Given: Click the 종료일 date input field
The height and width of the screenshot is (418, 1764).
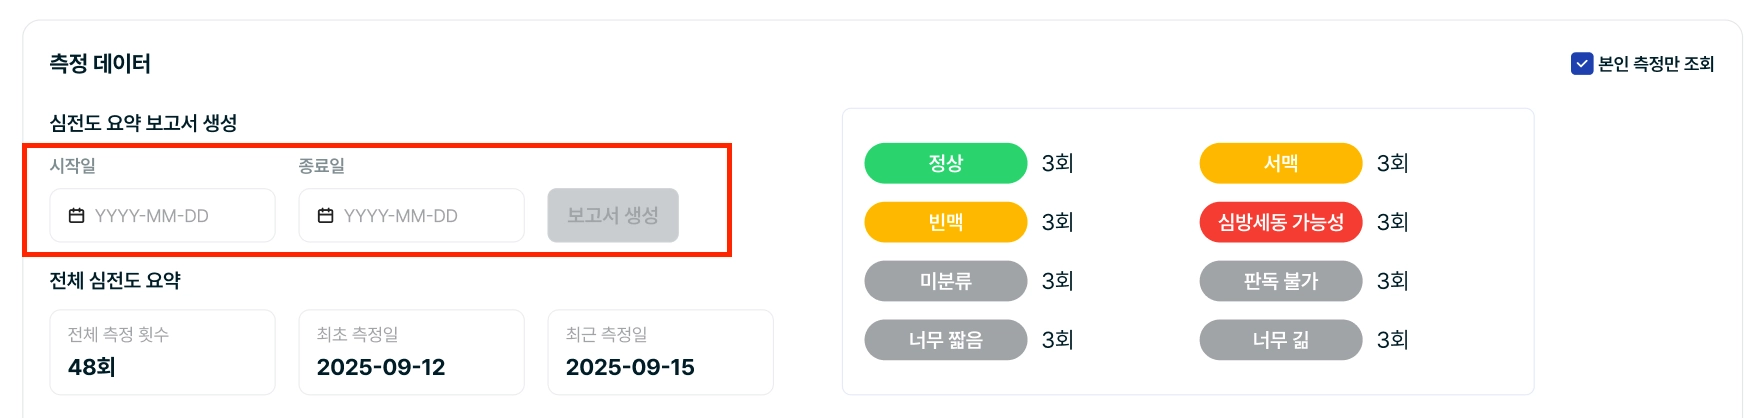Looking at the screenshot, I should (412, 216).
